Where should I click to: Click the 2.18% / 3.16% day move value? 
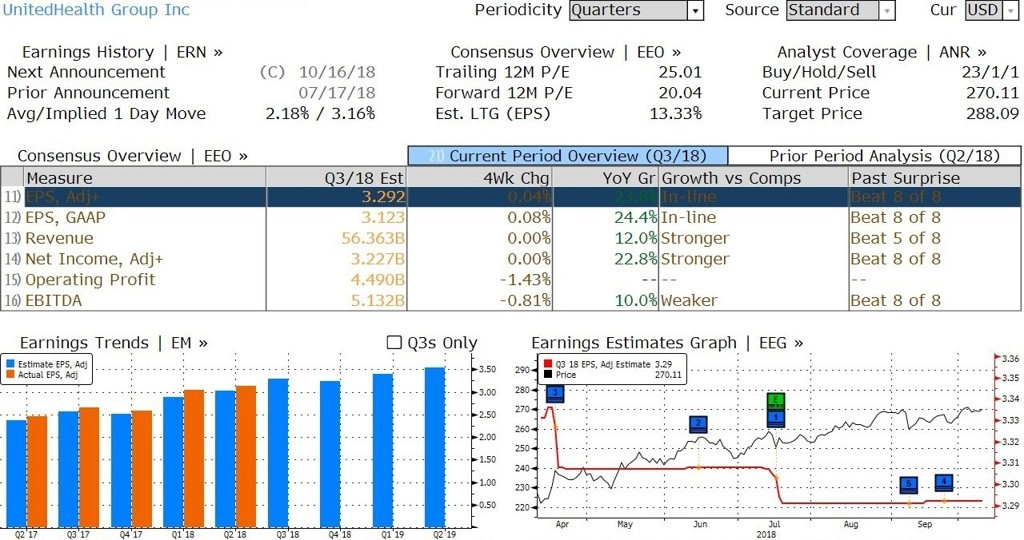tap(320, 114)
